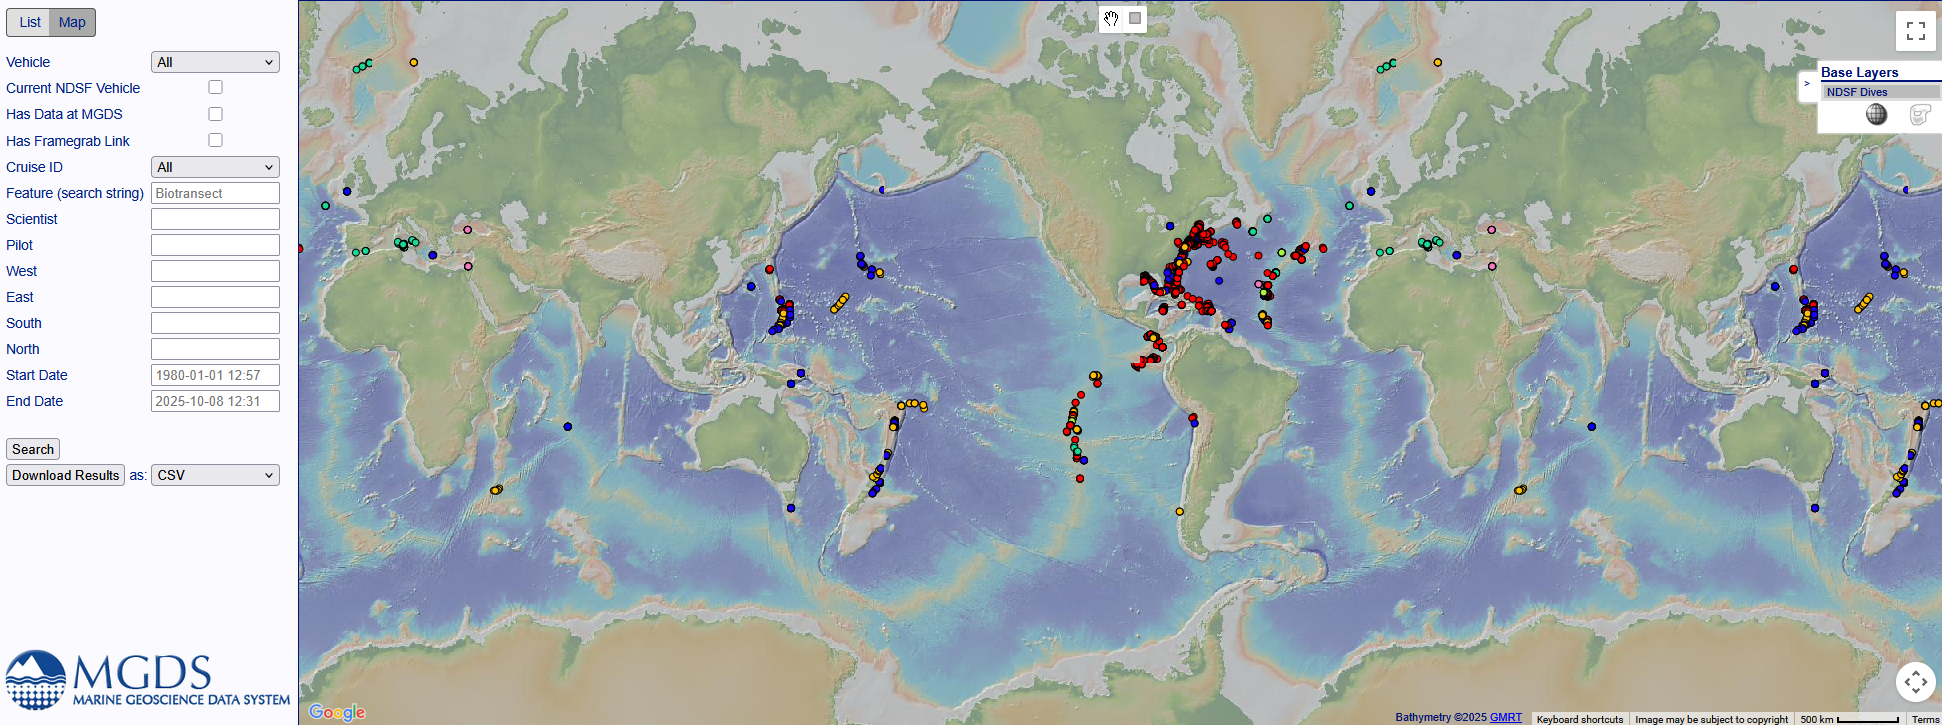Image resolution: width=1942 pixels, height=725 pixels.
Task: Click the Feature search string field
Action: (215, 193)
